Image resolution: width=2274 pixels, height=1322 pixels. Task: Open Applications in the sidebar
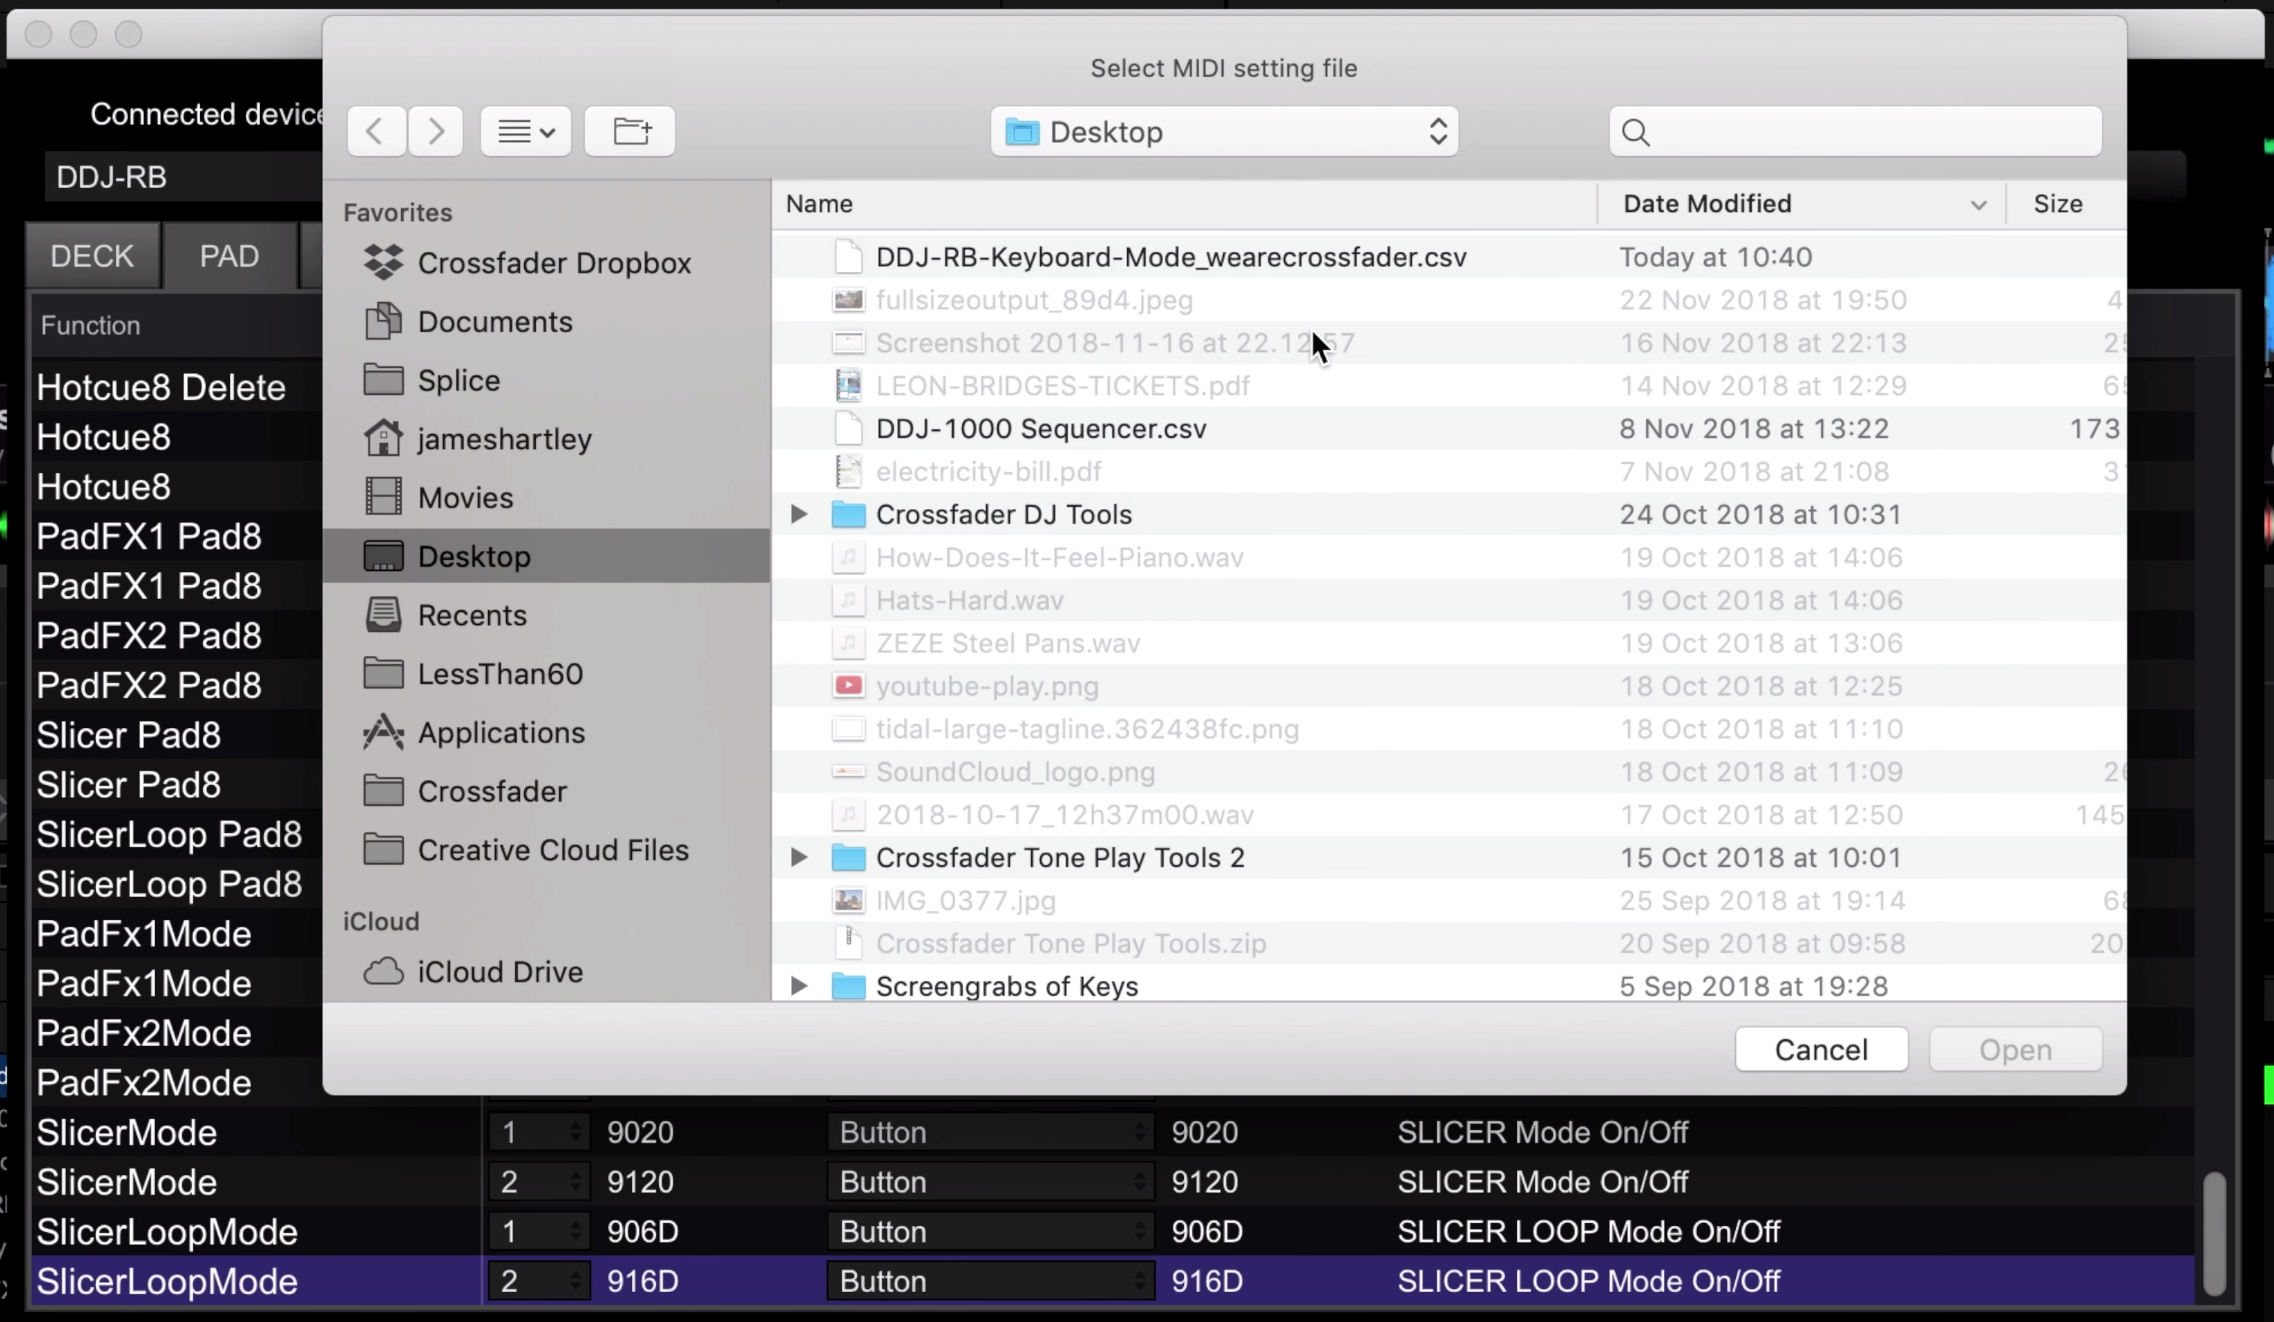tap(502, 732)
